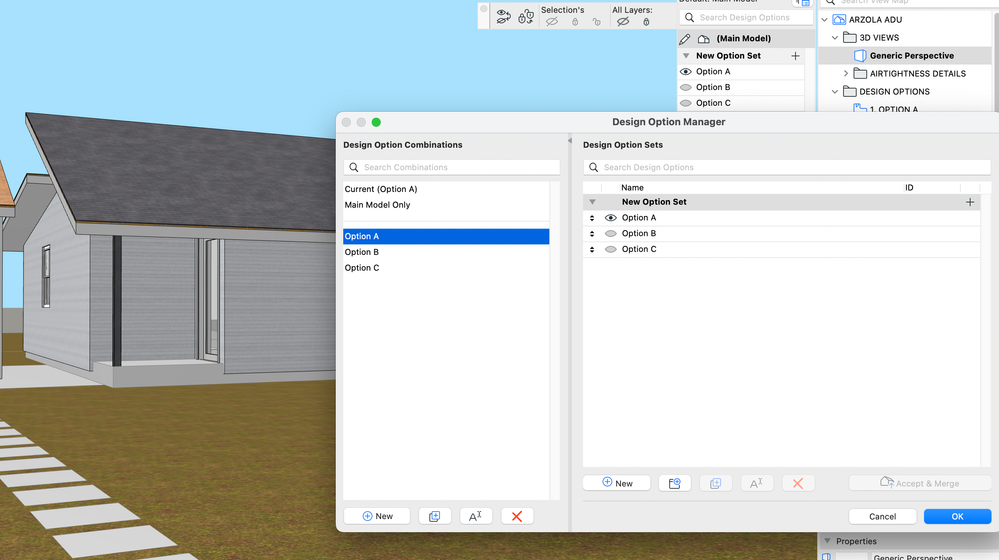Select Option A in combinations list
The image size is (999, 560).
coord(446,236)
